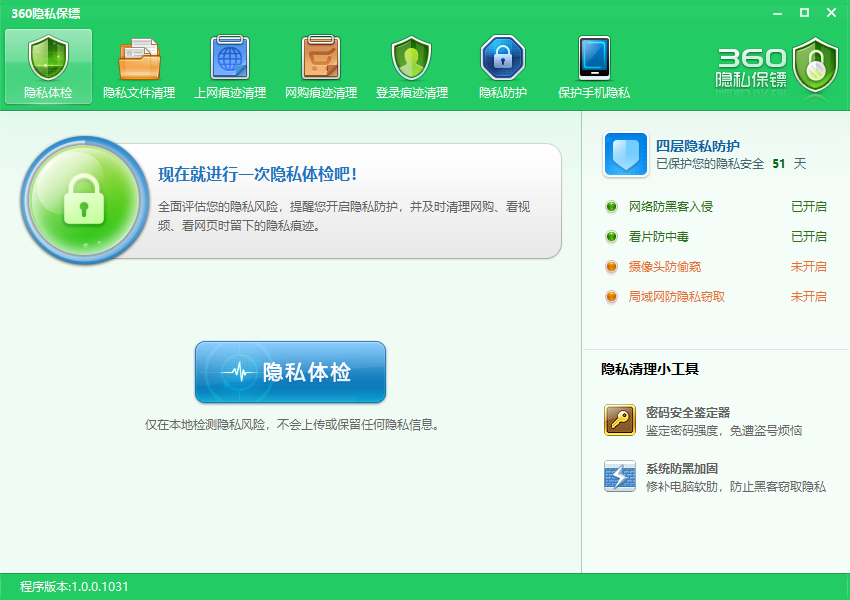Click the 360隐私保镖 logo at top right
Viewport: 850px width, 600px height.
(x=777, y=67)
